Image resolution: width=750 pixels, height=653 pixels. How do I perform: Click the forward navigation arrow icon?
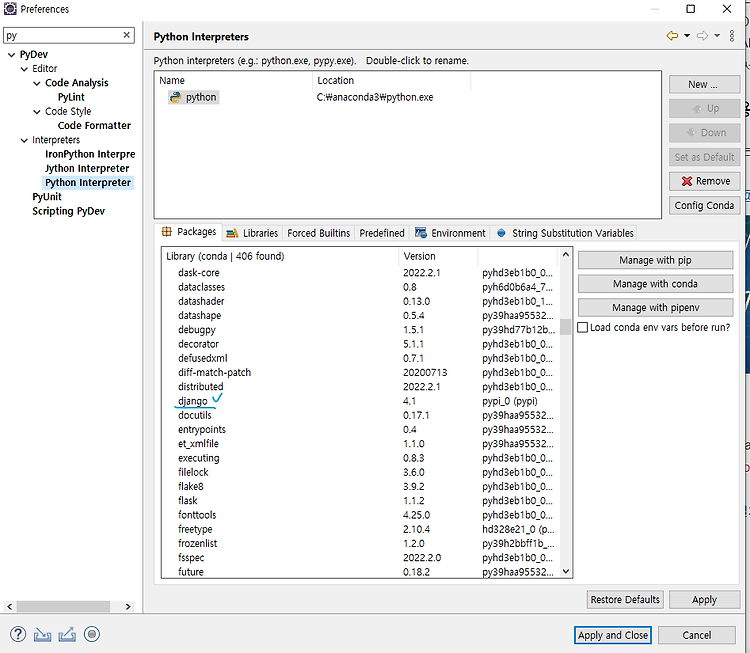click(702, 36)
